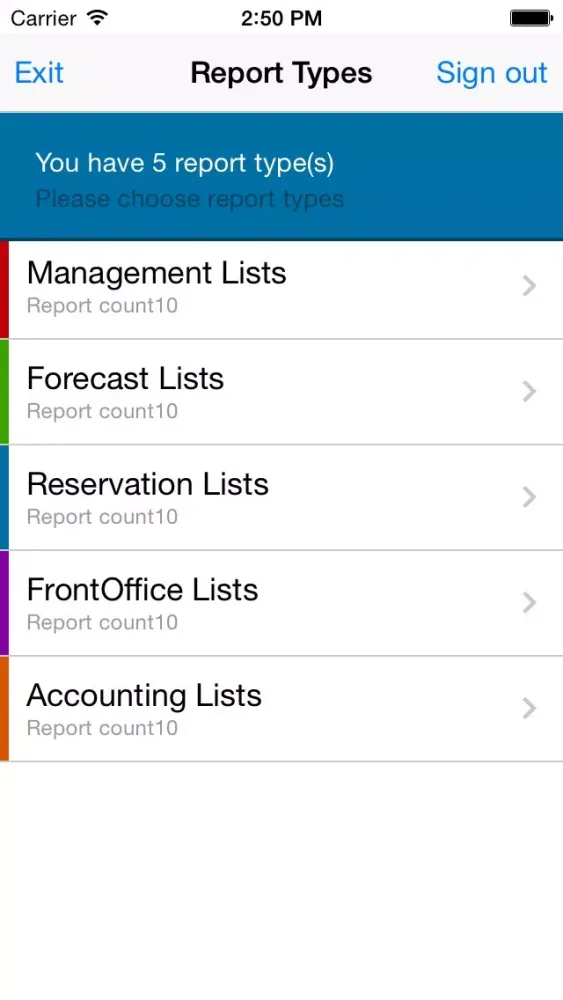Tap the battery indicator icon

coord(530,18)
